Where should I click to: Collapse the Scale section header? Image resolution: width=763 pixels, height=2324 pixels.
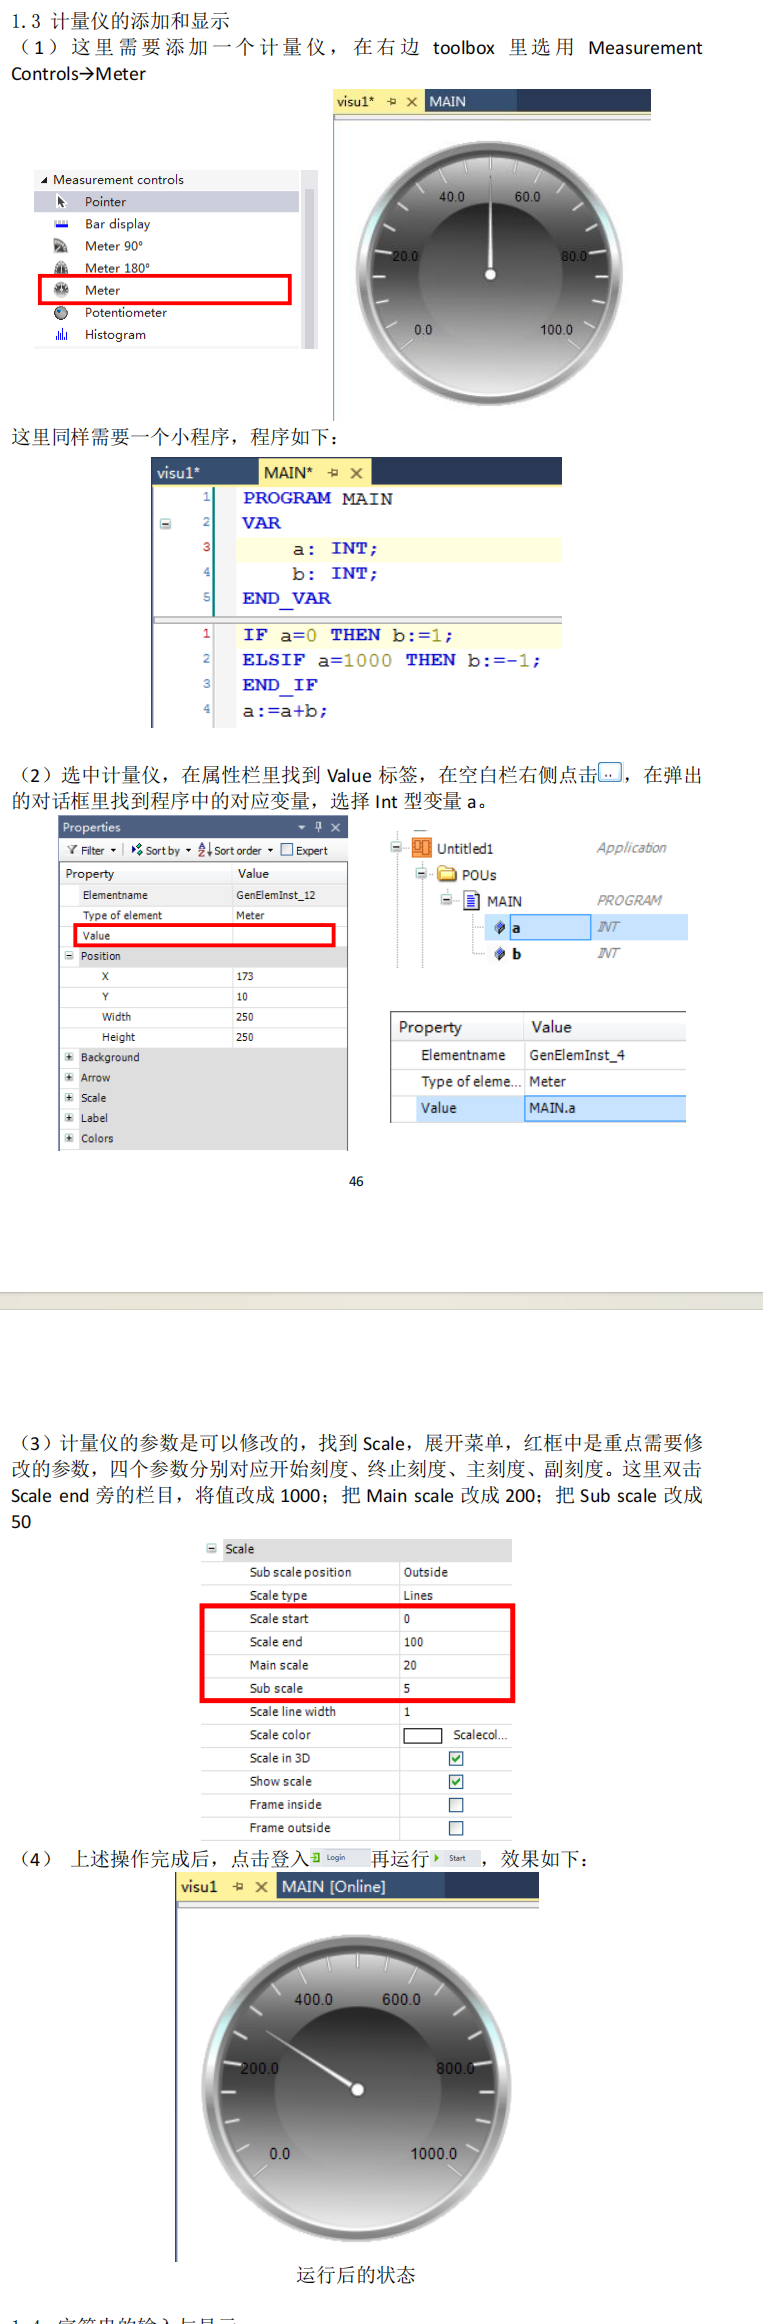coord(211,1548)
